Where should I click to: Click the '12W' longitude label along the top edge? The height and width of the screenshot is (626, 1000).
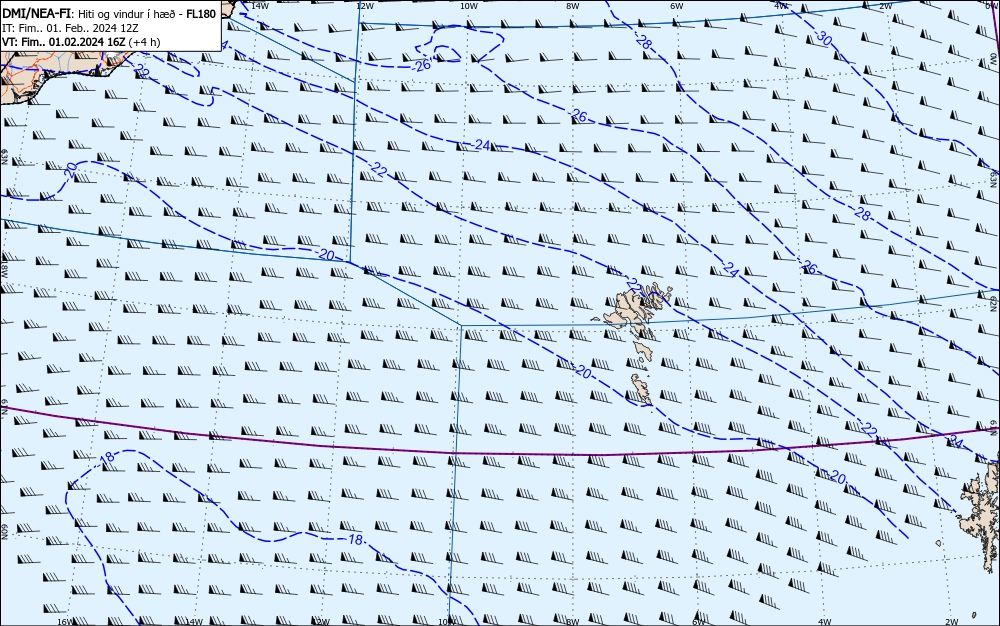364,6
